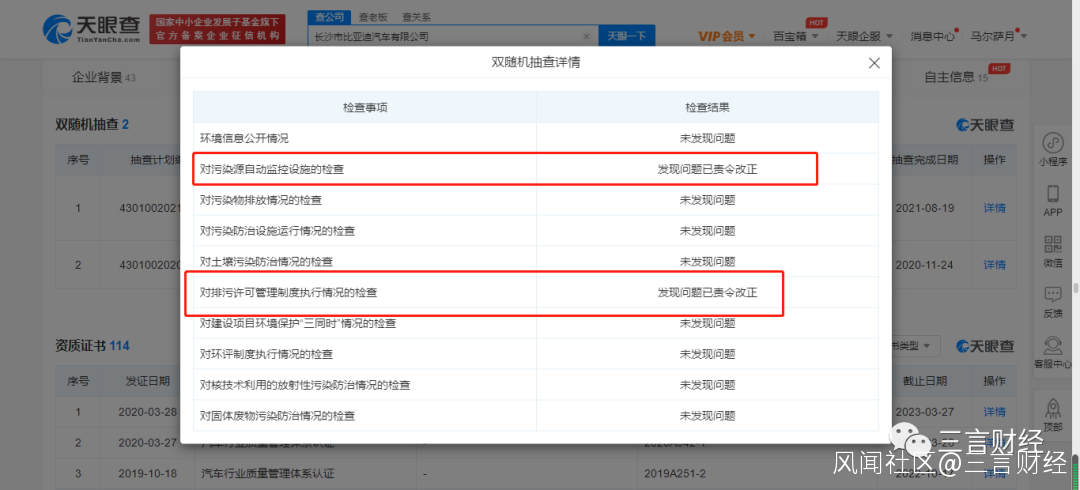Click the 双随机抽查详情 dialog title

point(535,62)
